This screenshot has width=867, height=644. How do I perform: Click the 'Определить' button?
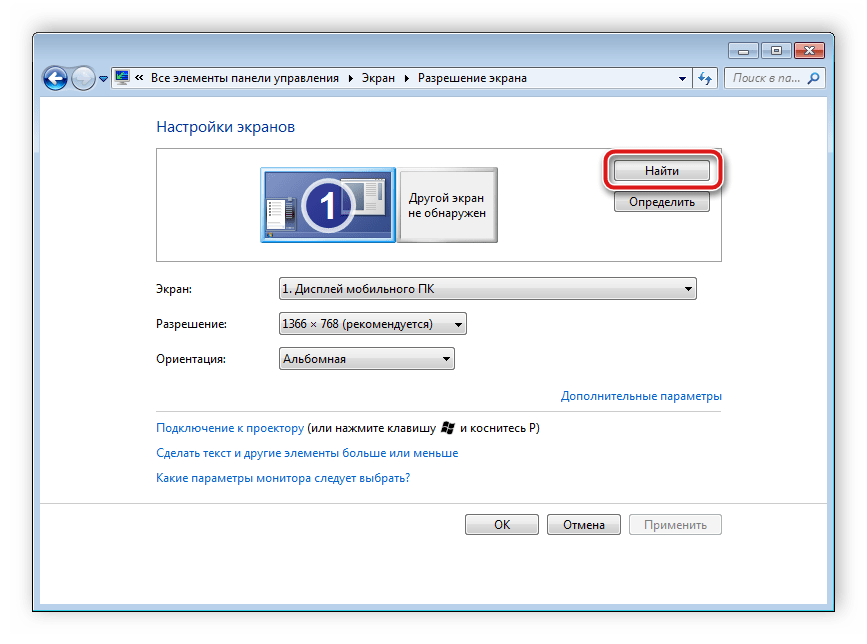pyautogui.click(x=662, y=202)
